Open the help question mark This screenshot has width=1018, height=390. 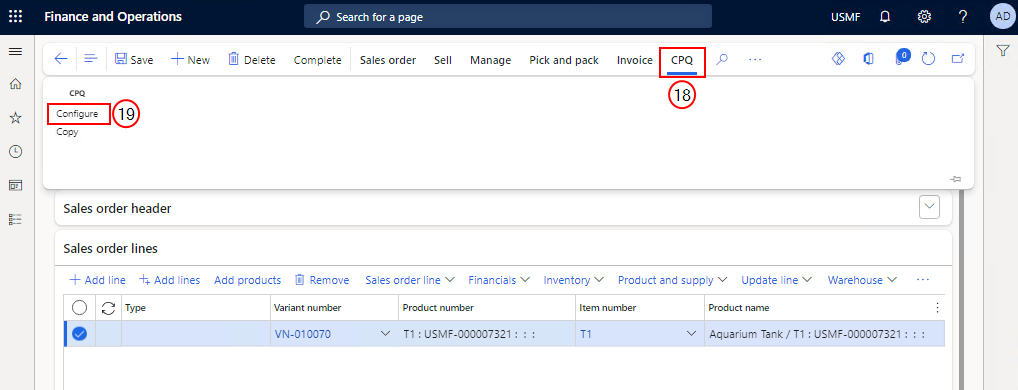[x=963, y=17]
